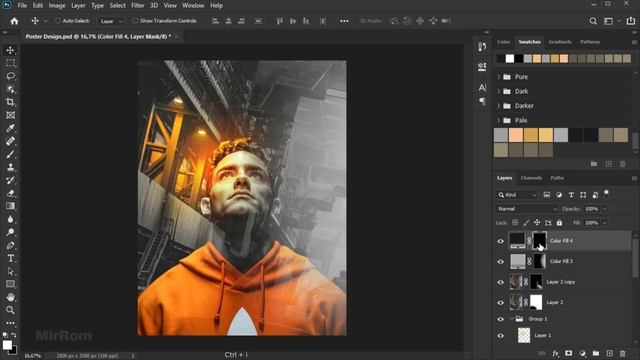
Task: Select the Dodge tool
Action: (x=11, y=232)
